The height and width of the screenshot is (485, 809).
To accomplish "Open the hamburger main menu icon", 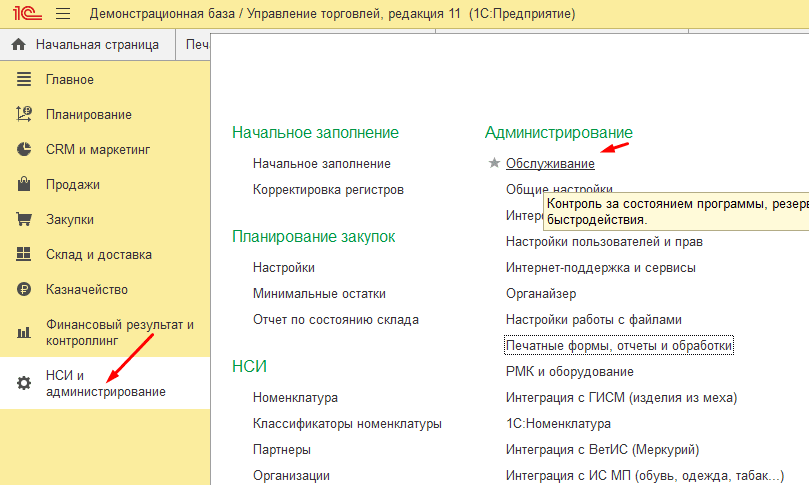I will coord(63,13).
